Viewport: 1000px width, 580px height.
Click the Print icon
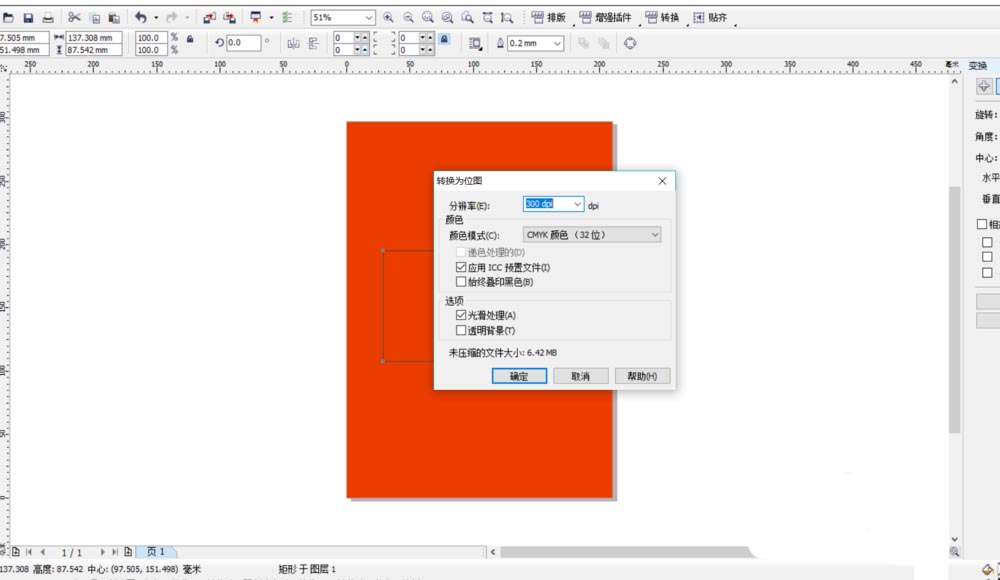tap(49, 17)
